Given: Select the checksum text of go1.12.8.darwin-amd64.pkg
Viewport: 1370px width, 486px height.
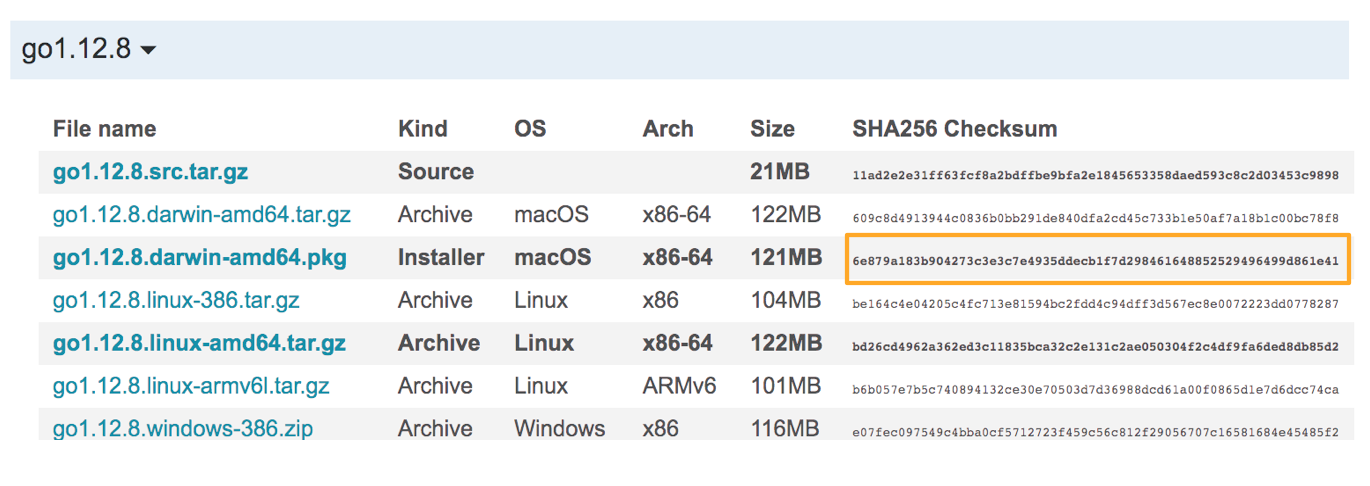Looking at the screenshot, I should tap(1095, 261).
